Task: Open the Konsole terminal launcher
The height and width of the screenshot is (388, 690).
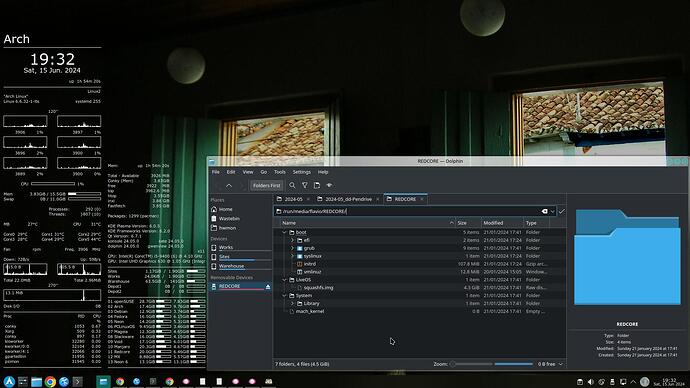Action: point(77,381)
